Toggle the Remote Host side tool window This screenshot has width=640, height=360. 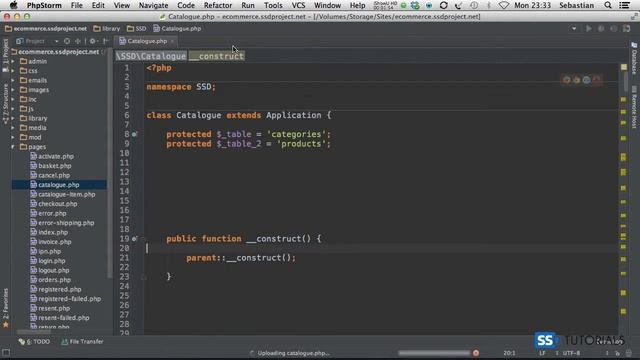point(634,107)
